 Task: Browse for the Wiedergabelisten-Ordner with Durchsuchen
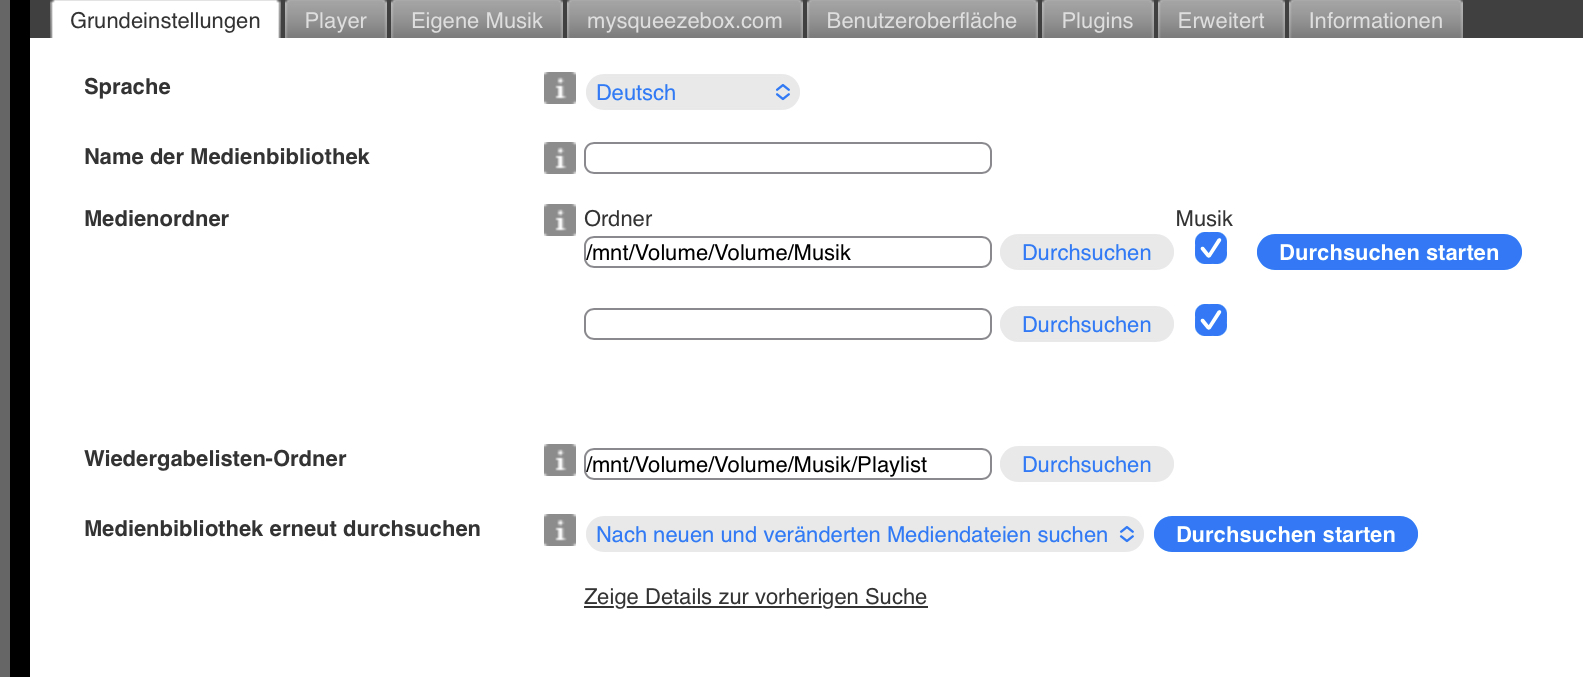point(1086,464)
